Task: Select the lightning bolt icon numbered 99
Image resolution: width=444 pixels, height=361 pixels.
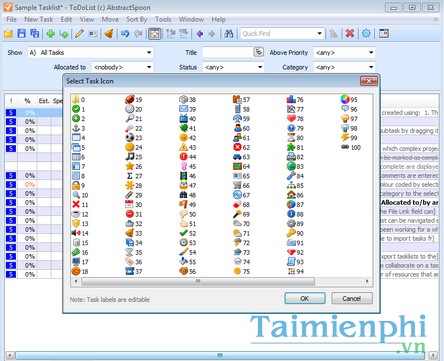Action: pyautogui.click(x=345, y=138)
